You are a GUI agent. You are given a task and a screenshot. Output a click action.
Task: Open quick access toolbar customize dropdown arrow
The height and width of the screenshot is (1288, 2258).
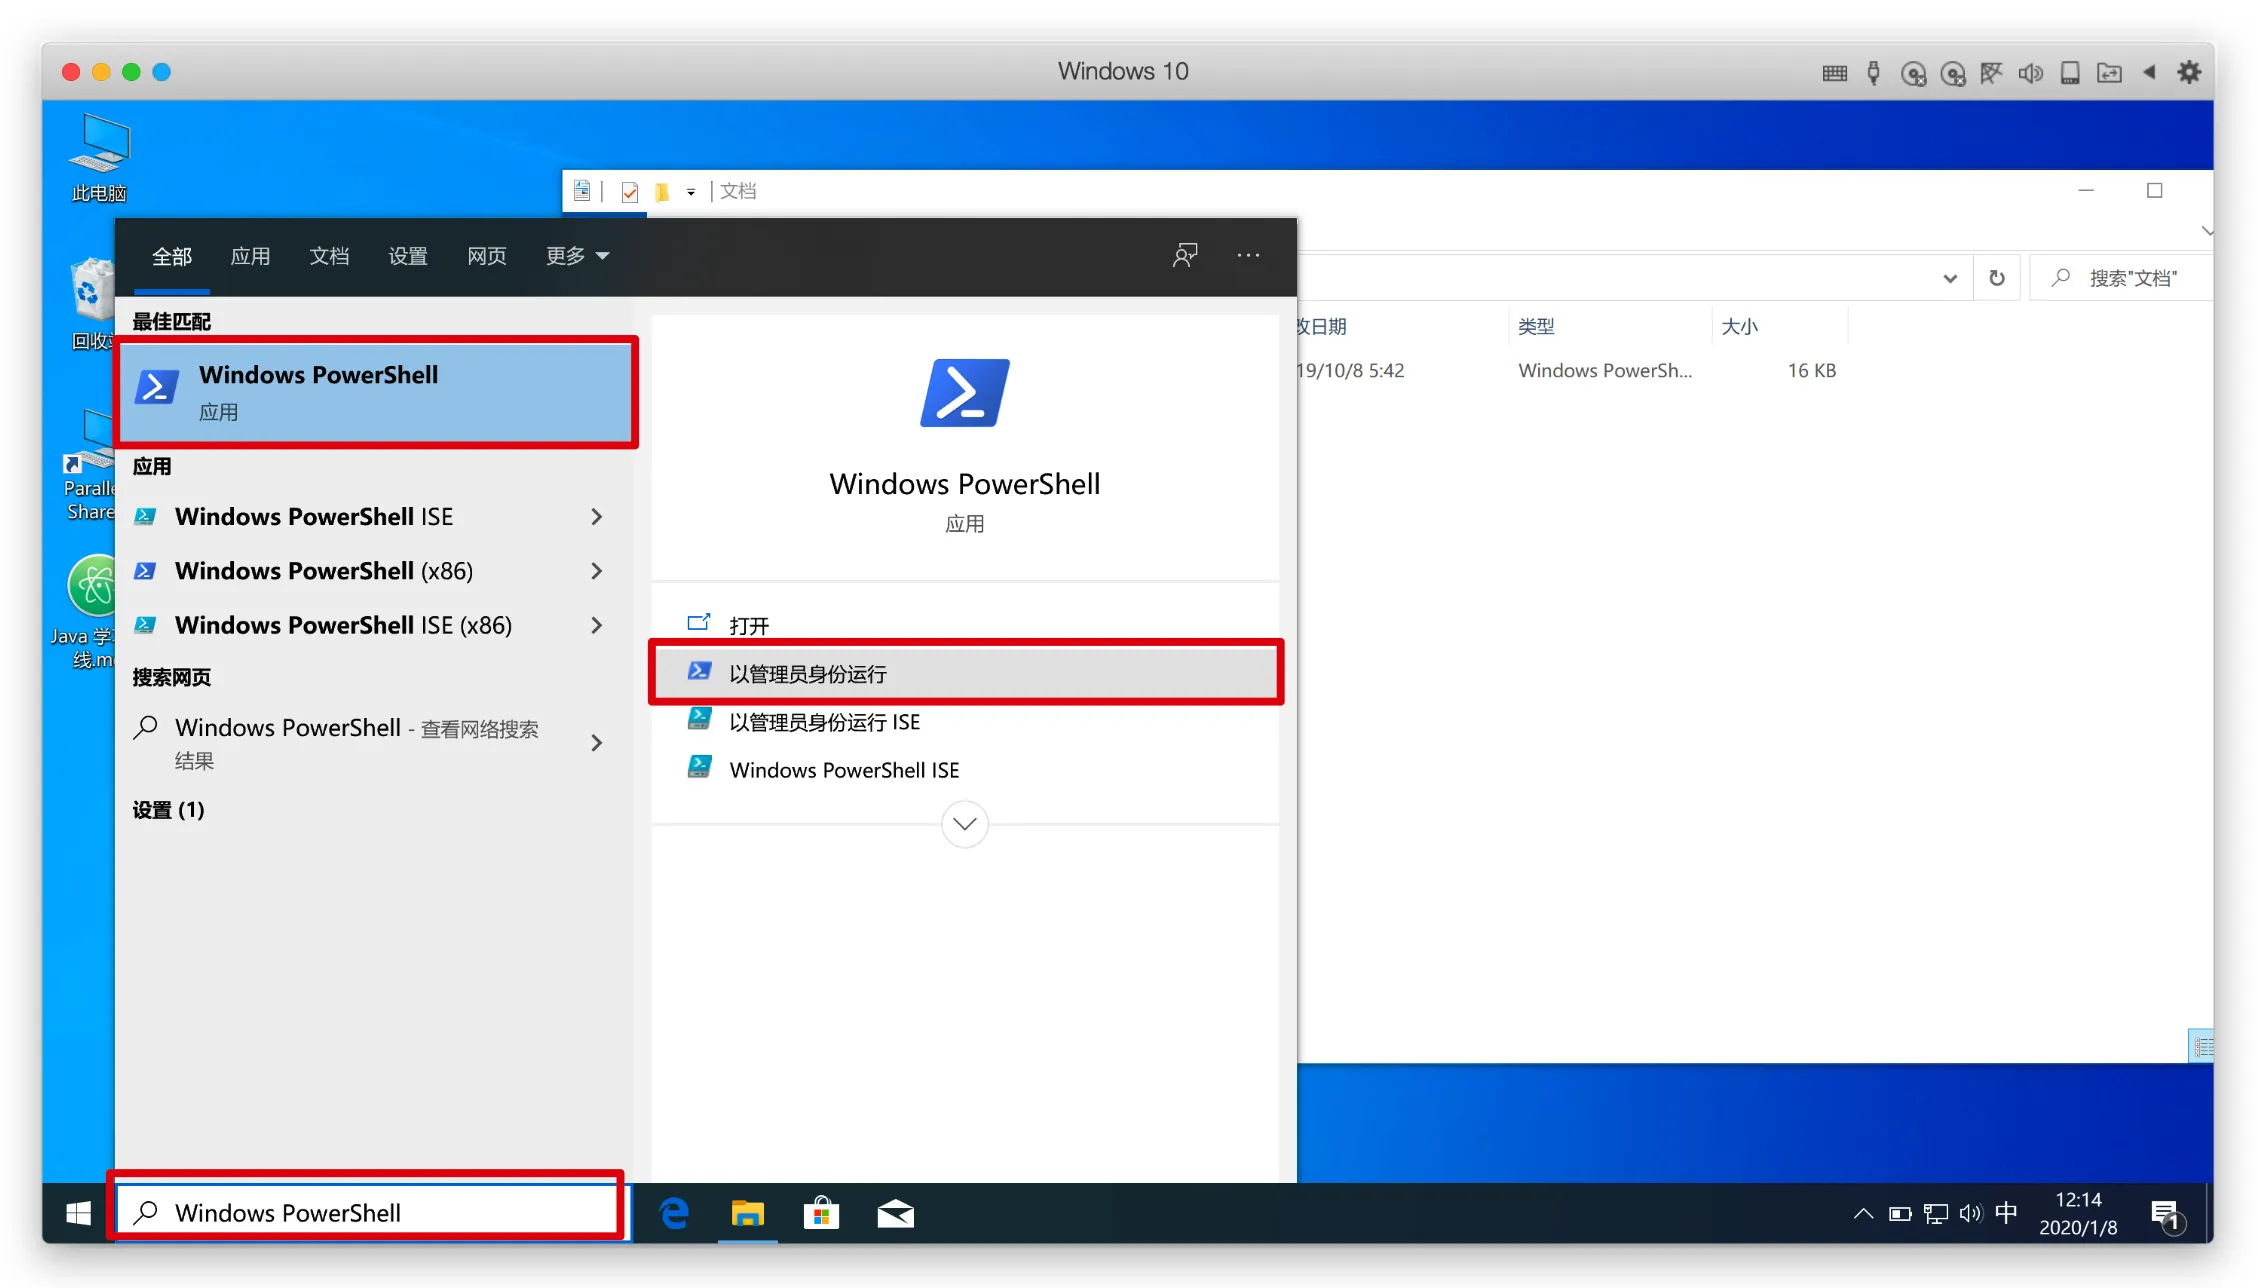click(x=691, y=192)
